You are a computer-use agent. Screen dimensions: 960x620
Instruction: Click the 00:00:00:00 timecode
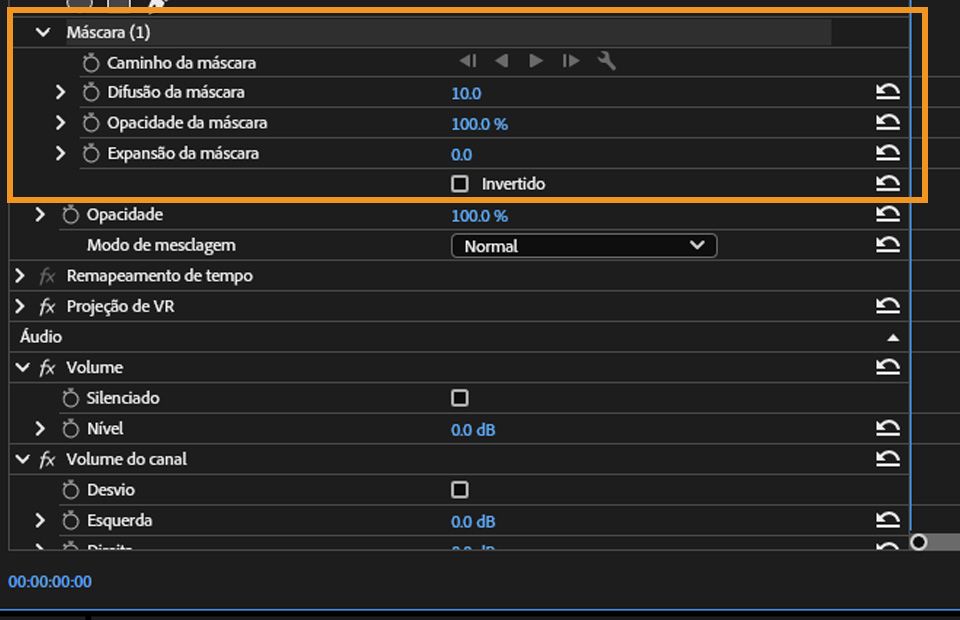[50, 581]
